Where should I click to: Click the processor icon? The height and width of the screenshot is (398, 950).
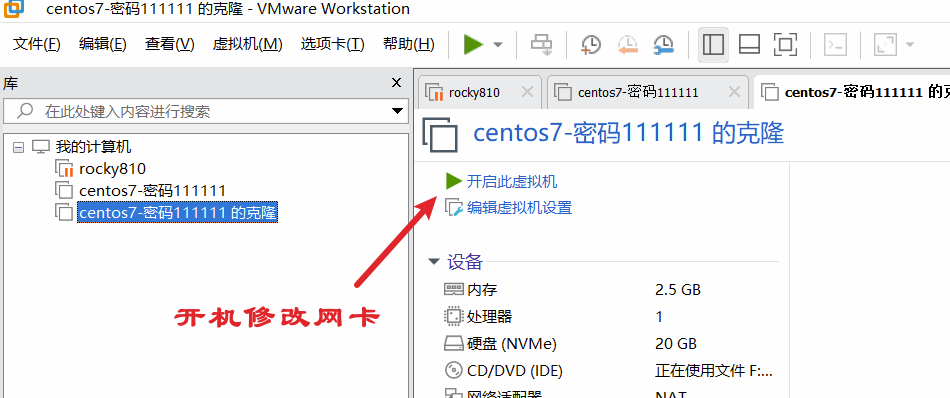coord(453,316)
